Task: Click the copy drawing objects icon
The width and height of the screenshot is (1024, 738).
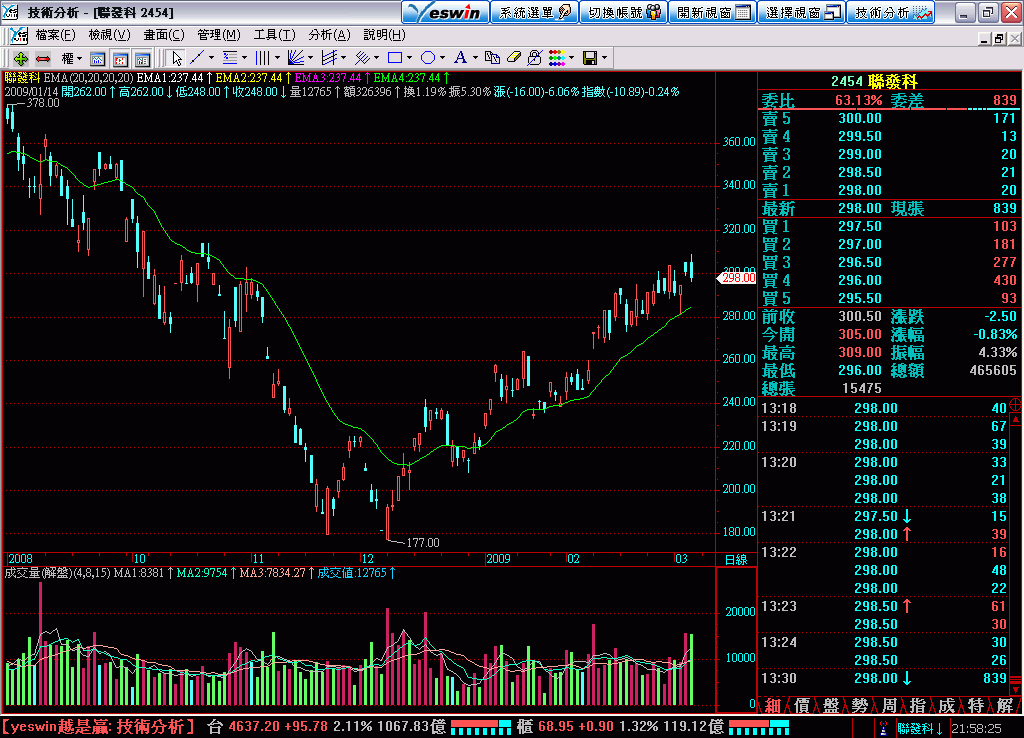Action: tap(492, 58)
